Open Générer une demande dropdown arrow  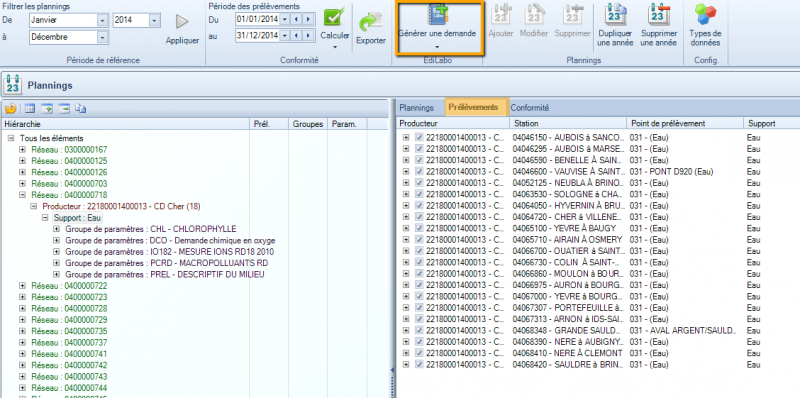coord(437,47)
